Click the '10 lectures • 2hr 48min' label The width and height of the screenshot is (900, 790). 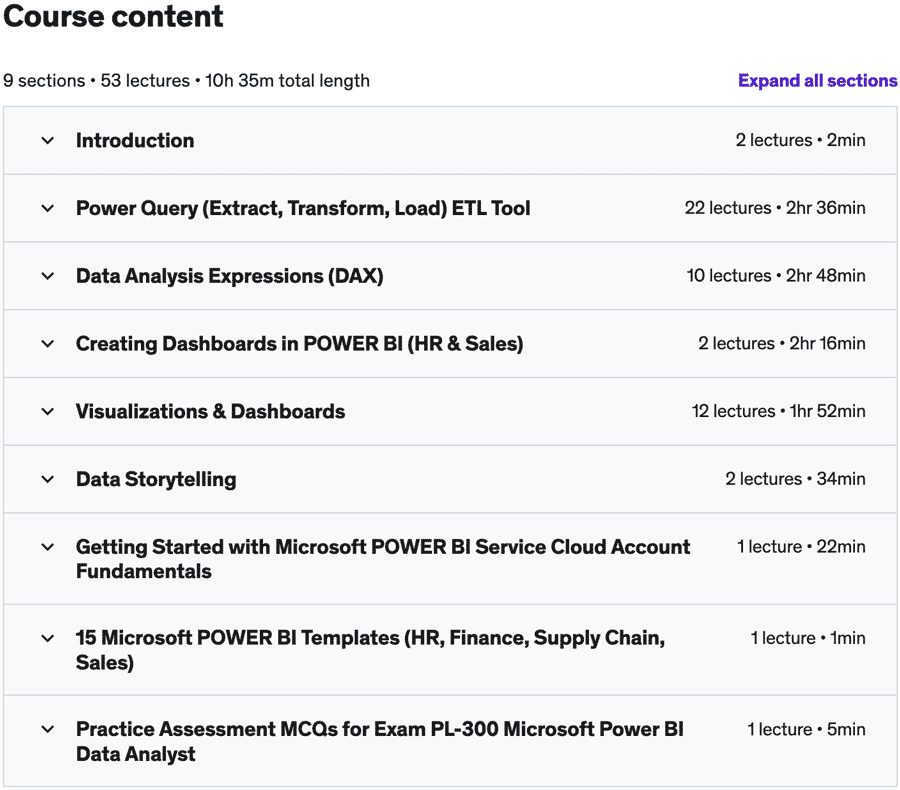pyautogui.click(x=776, y=276)
